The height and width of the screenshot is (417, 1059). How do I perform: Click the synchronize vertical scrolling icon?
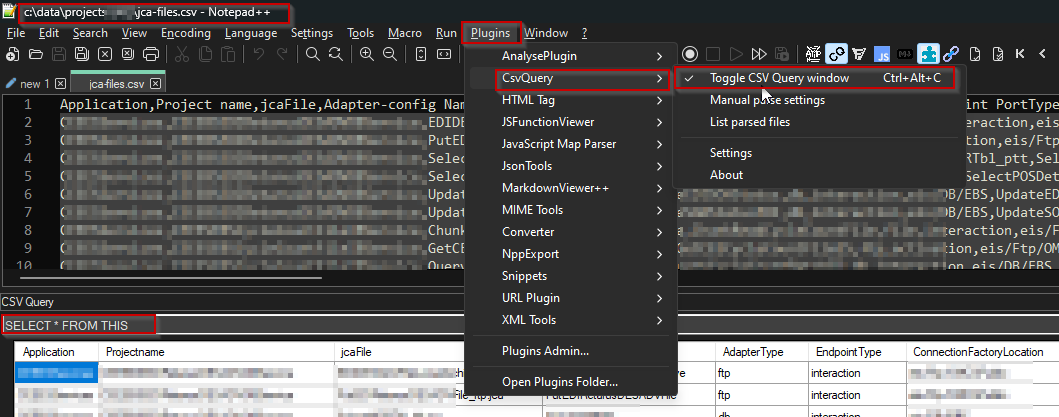click(x=421, y=54)
